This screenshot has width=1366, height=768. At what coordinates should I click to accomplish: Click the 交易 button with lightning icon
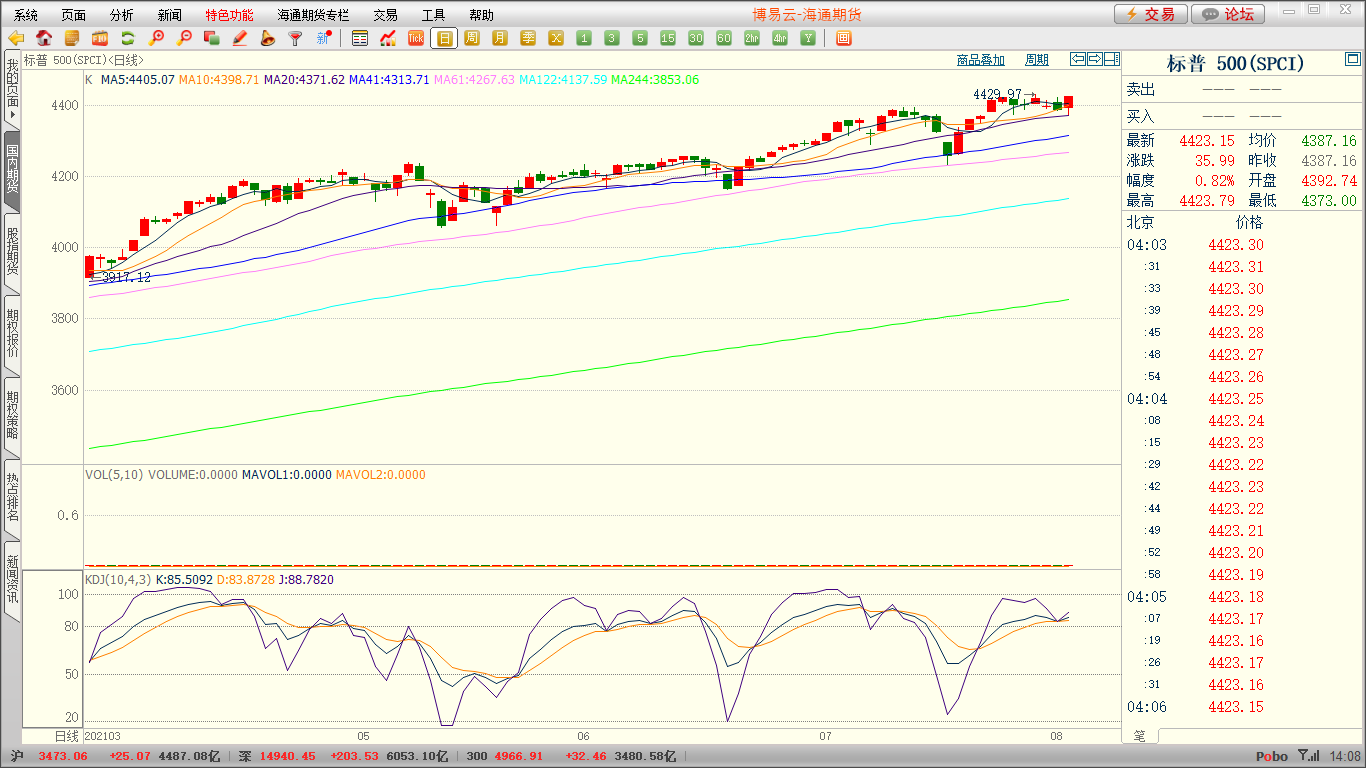coord(1151,14)
